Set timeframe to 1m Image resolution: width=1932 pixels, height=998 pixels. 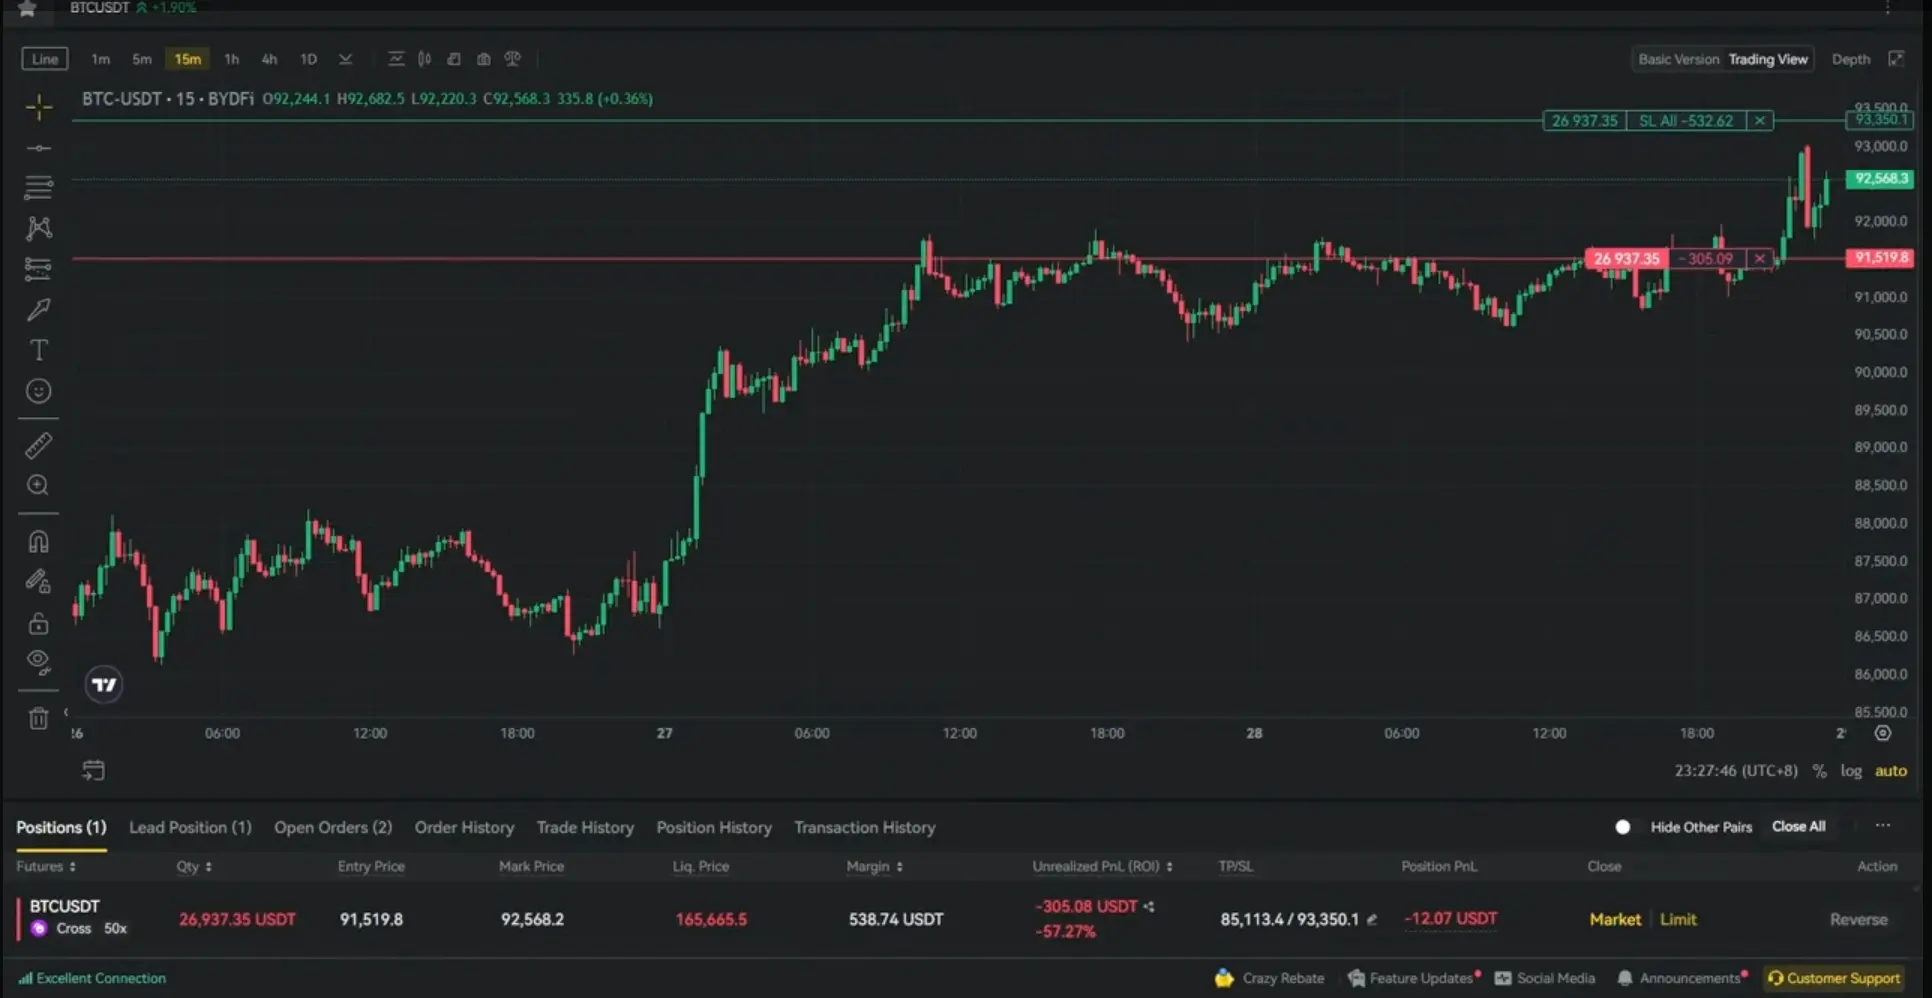tap(101, 59)
